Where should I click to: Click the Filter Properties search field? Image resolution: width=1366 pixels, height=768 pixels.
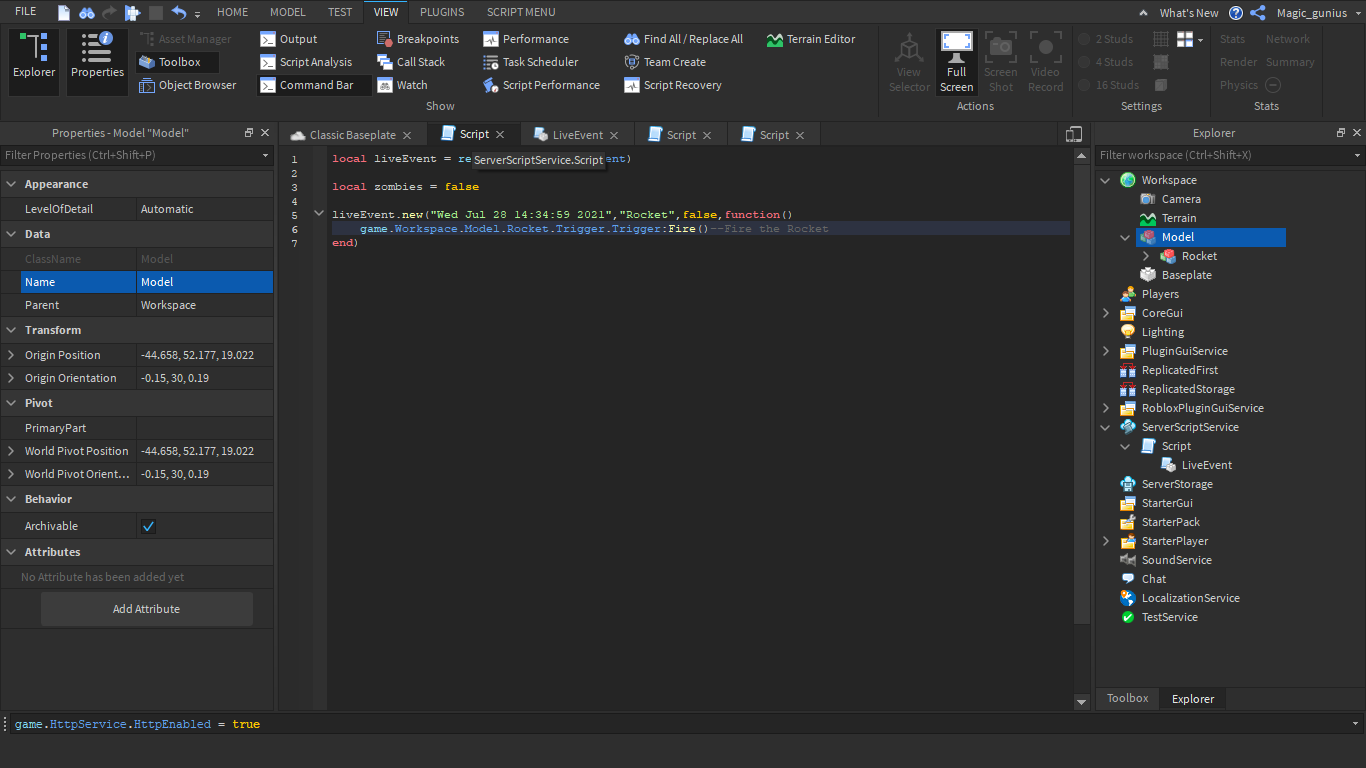[130, 155]
